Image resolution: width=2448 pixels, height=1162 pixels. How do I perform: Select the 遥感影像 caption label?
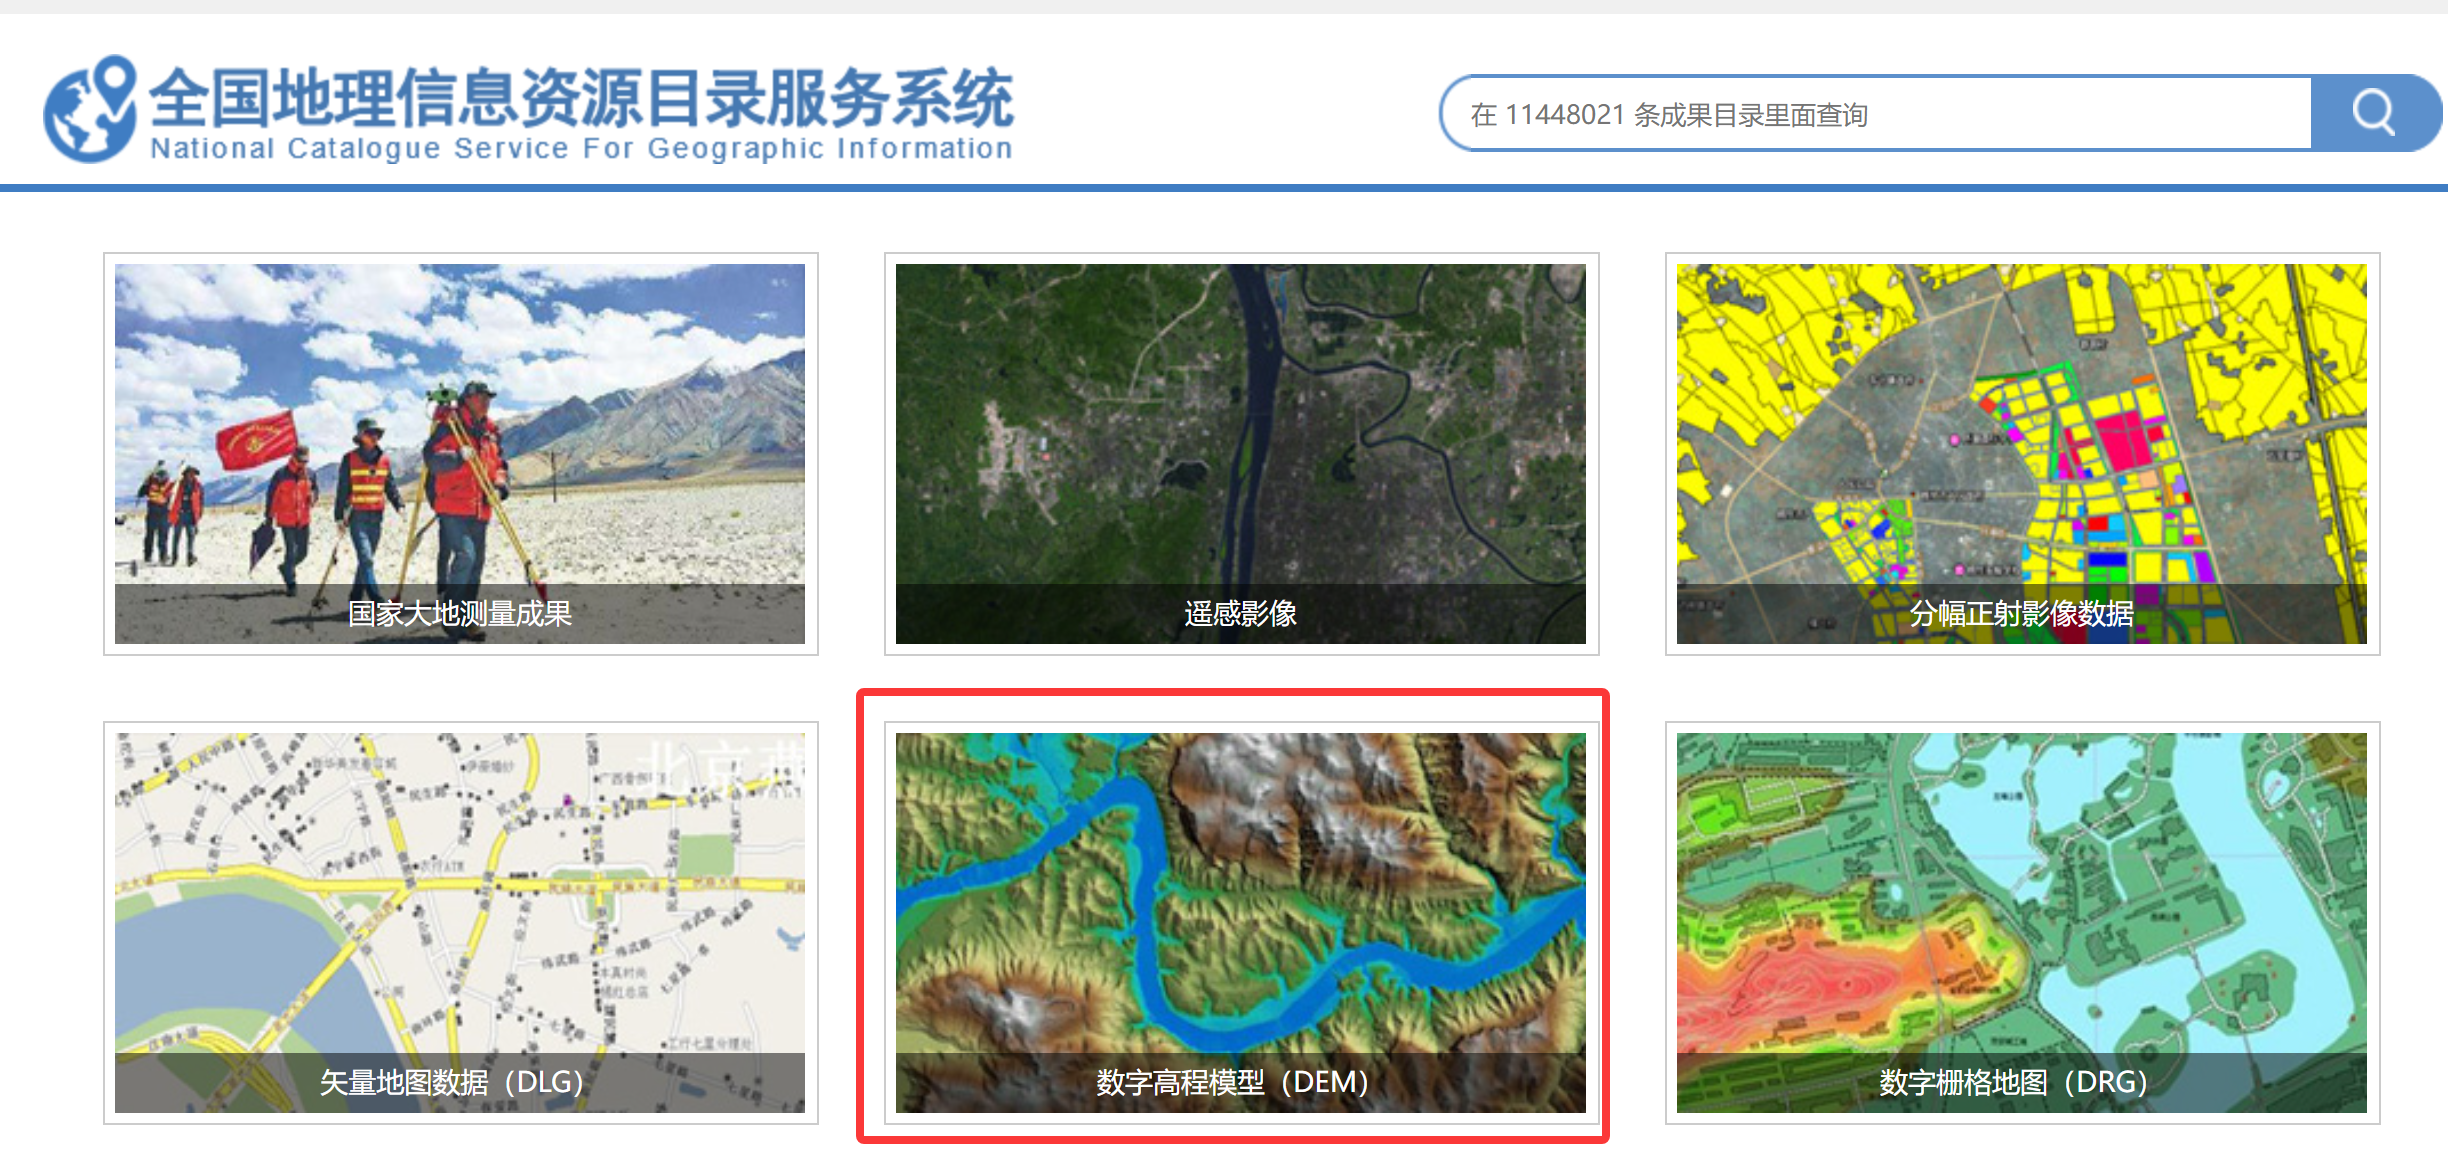(x=1240, y=613)
